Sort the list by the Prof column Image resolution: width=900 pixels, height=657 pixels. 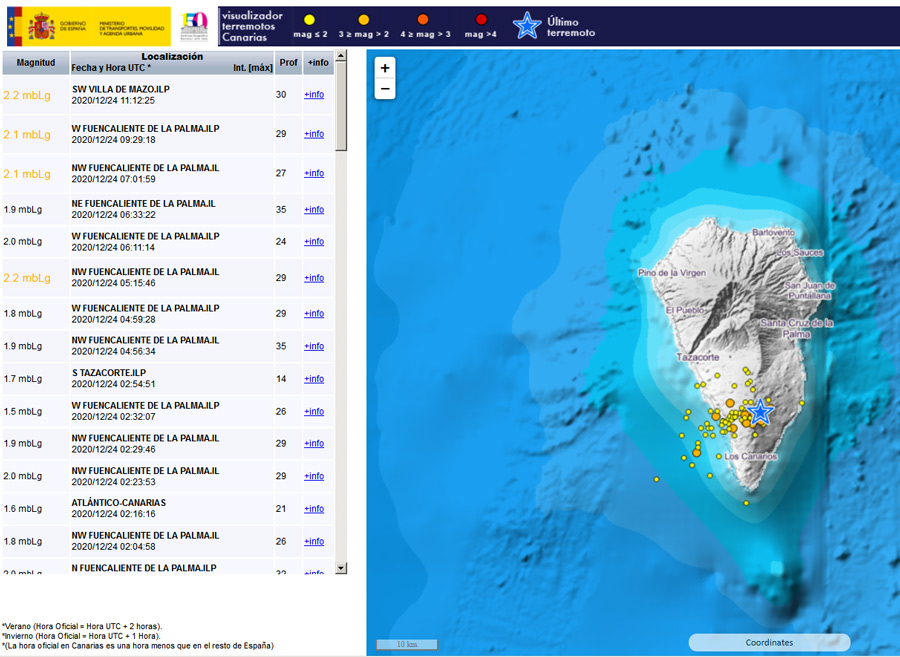coord(287,62)
